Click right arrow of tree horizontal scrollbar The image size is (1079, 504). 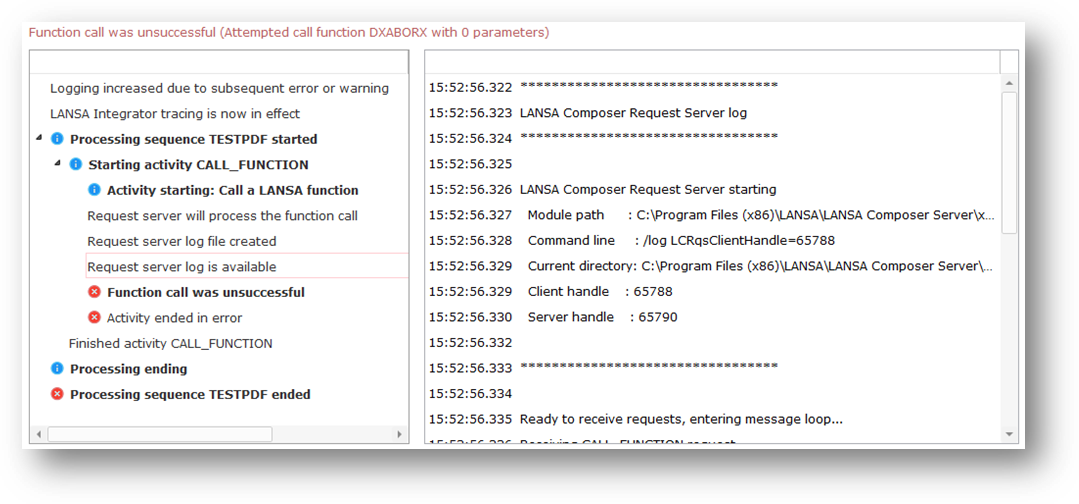coord(399,434)
